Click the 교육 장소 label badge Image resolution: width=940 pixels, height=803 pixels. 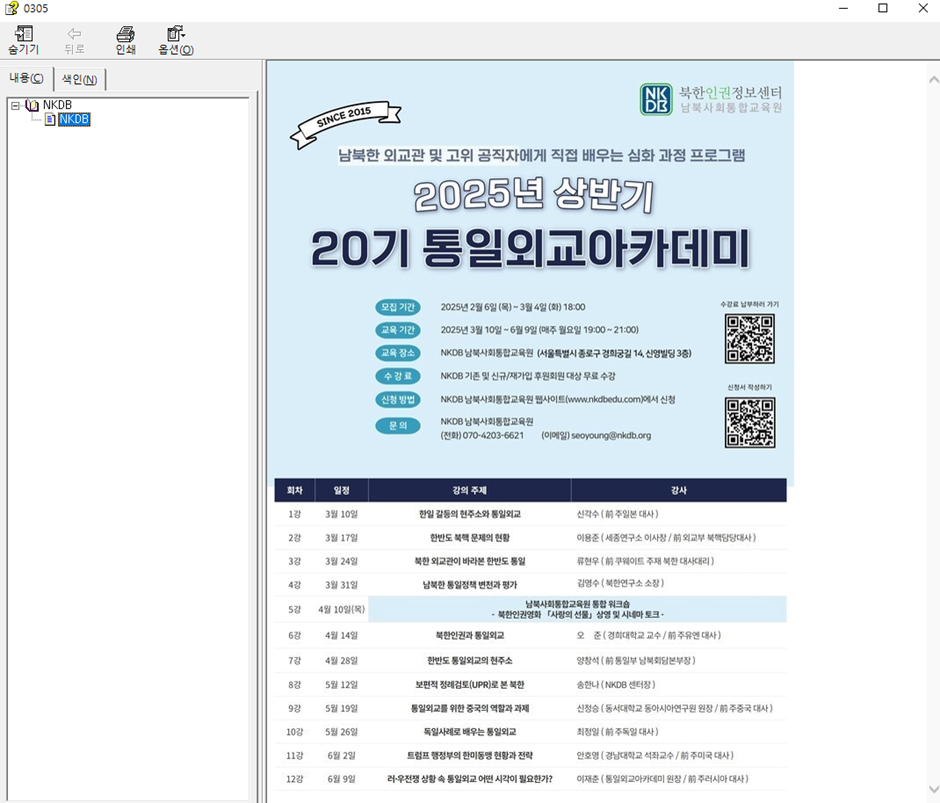click(x=398, y=353)
